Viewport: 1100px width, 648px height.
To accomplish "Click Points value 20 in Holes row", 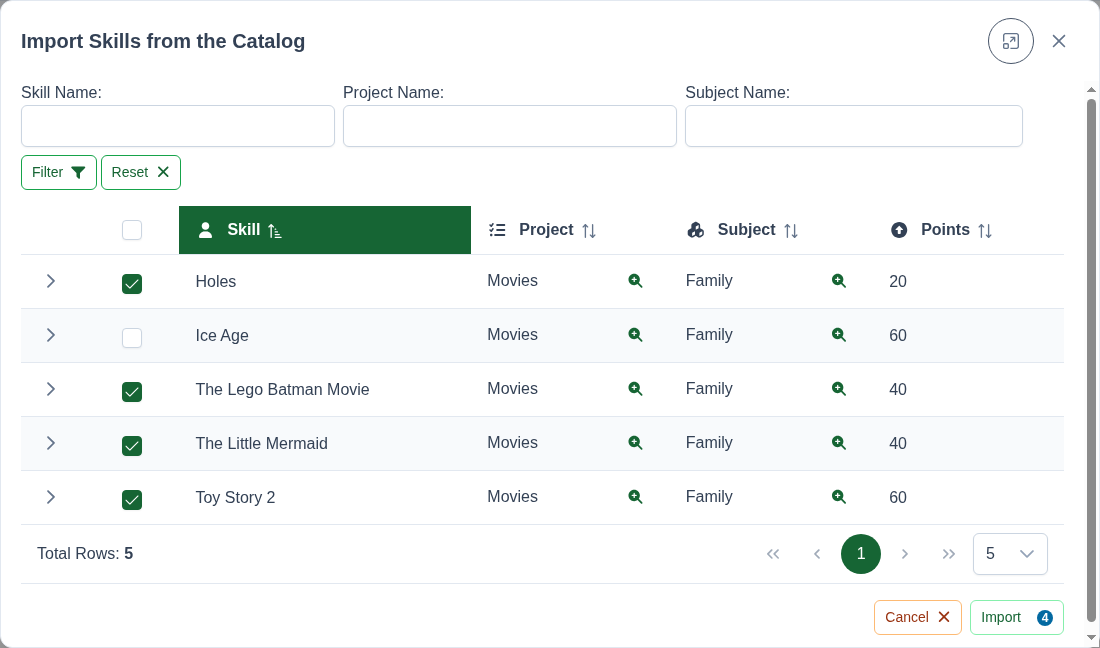I will pyautogui.click(x=898, y=282).
